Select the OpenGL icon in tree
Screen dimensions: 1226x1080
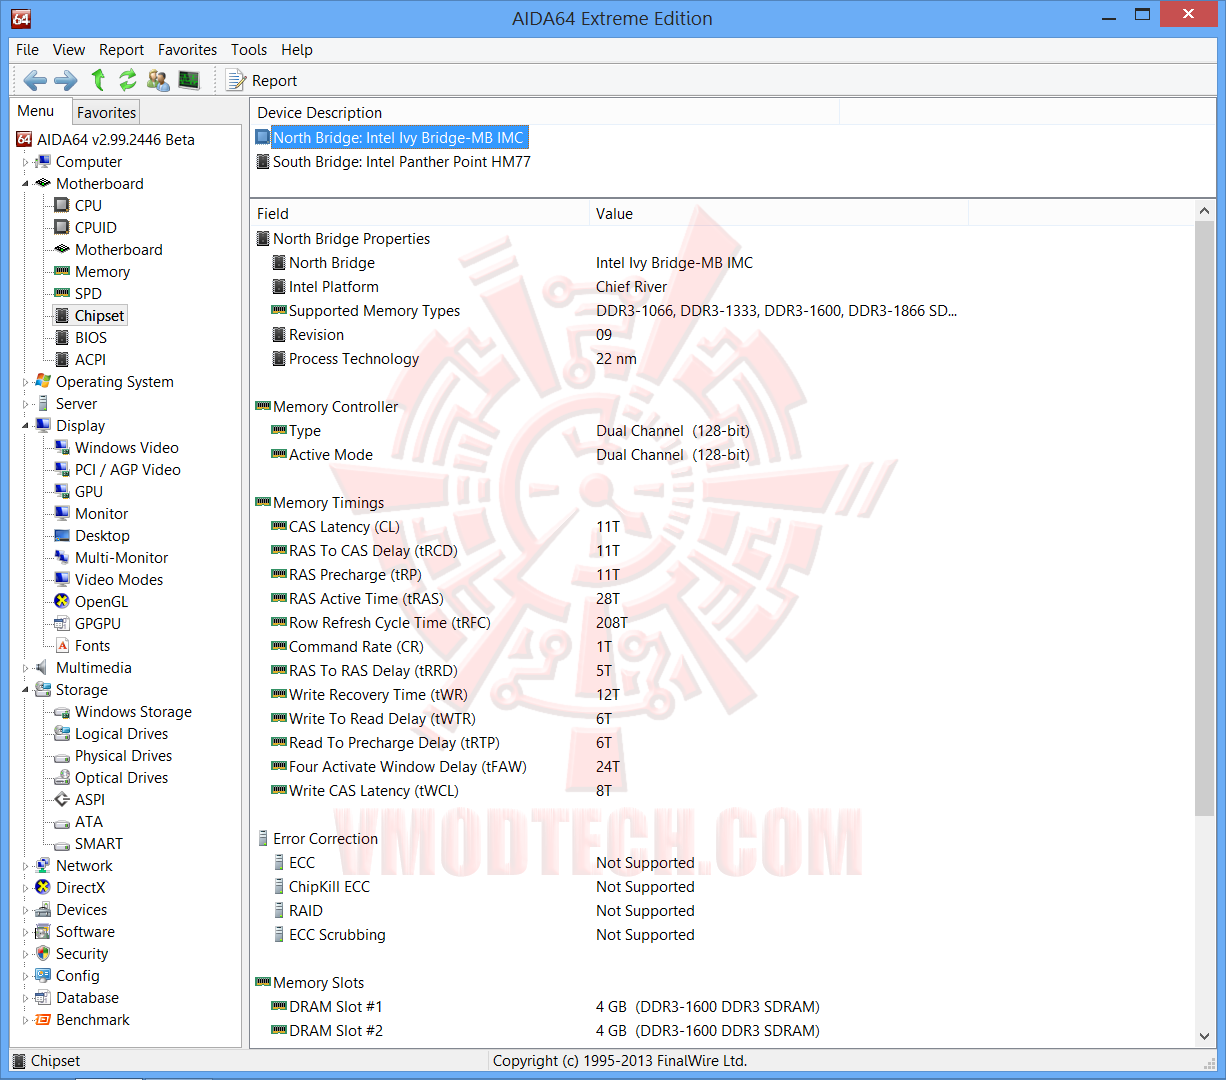pyautogui.click(x=62, y=601)
